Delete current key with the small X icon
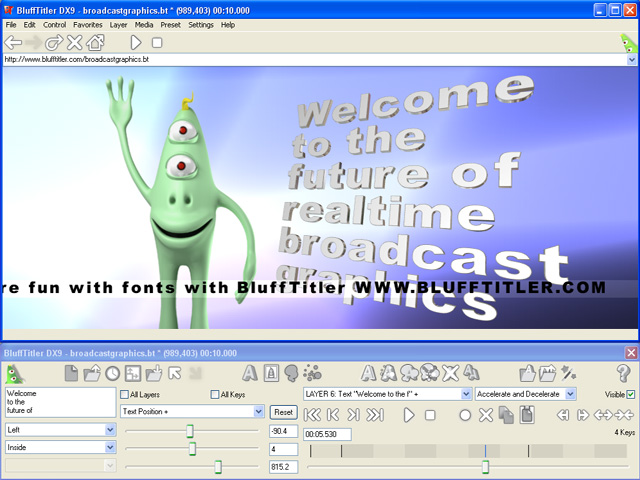Screen dimensions: 640x480 coord(486,416)
